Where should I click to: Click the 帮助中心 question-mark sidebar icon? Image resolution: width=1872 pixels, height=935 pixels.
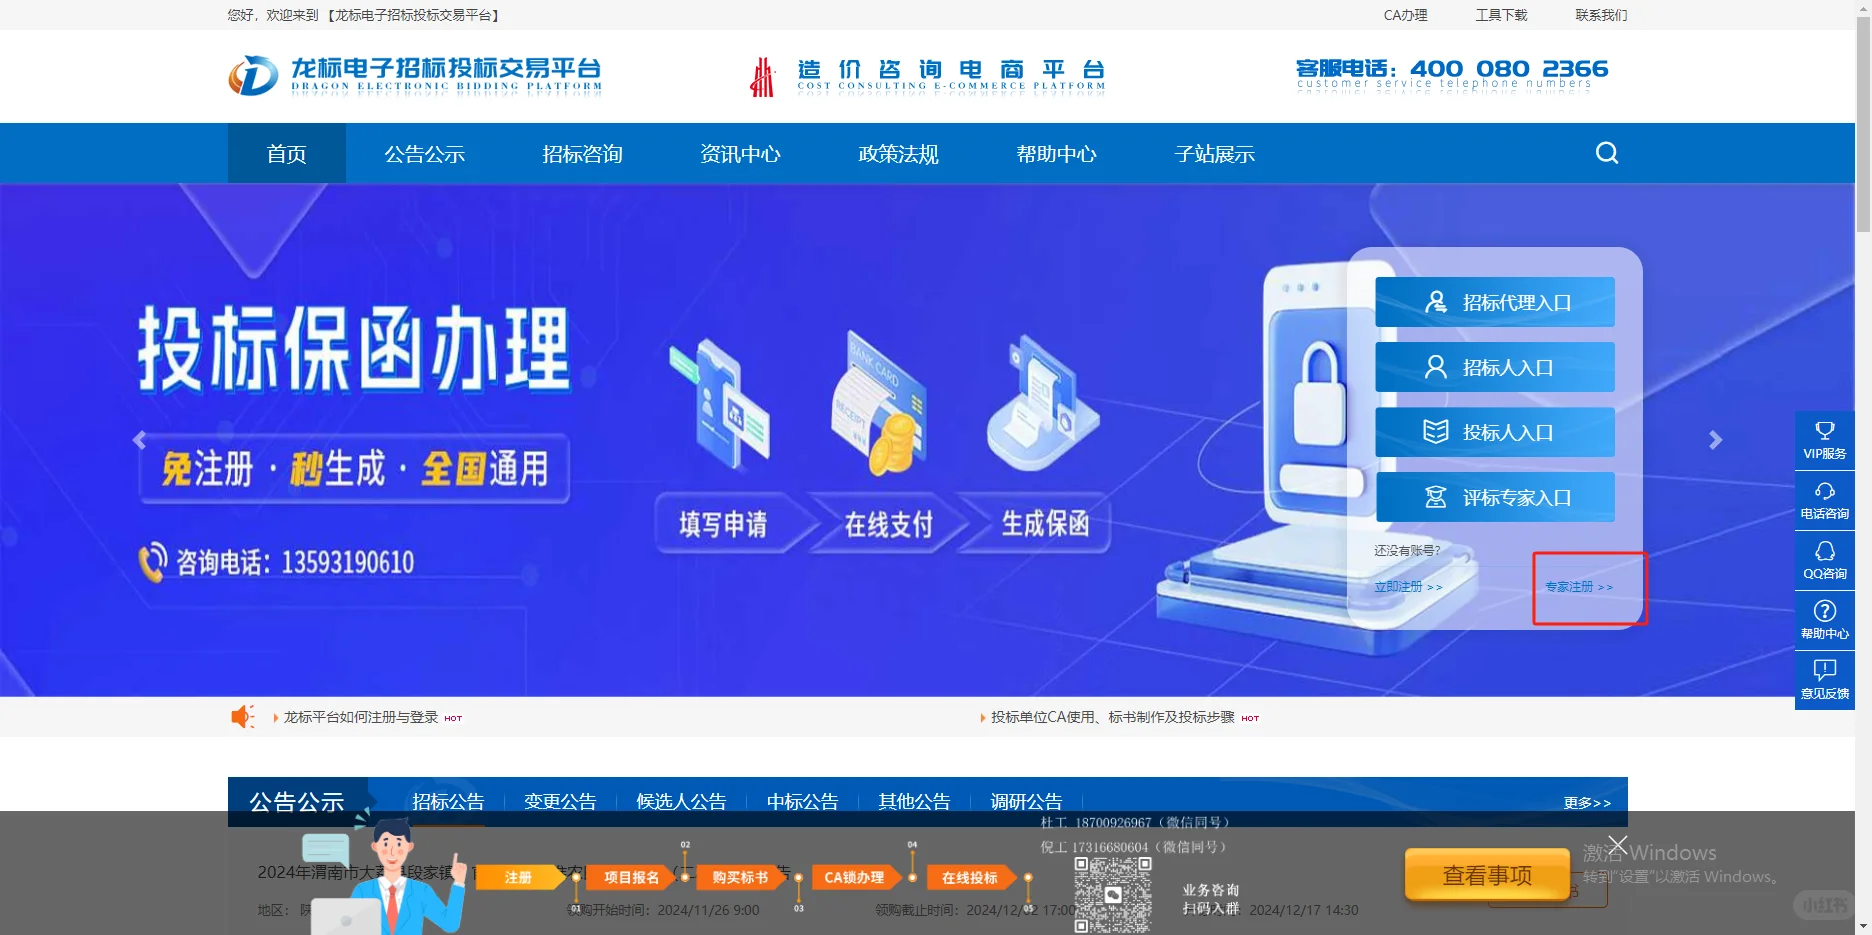click(1824, 619)
